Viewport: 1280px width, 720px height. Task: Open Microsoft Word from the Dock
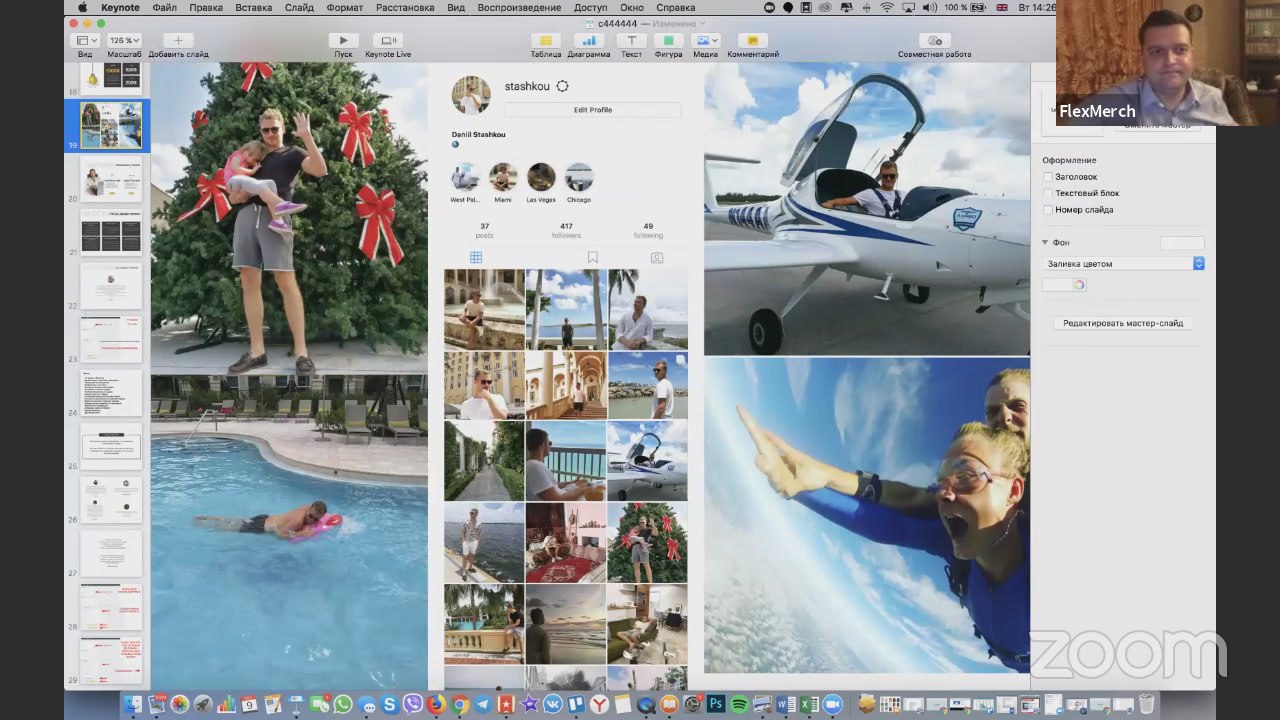(x=786, y=704)
